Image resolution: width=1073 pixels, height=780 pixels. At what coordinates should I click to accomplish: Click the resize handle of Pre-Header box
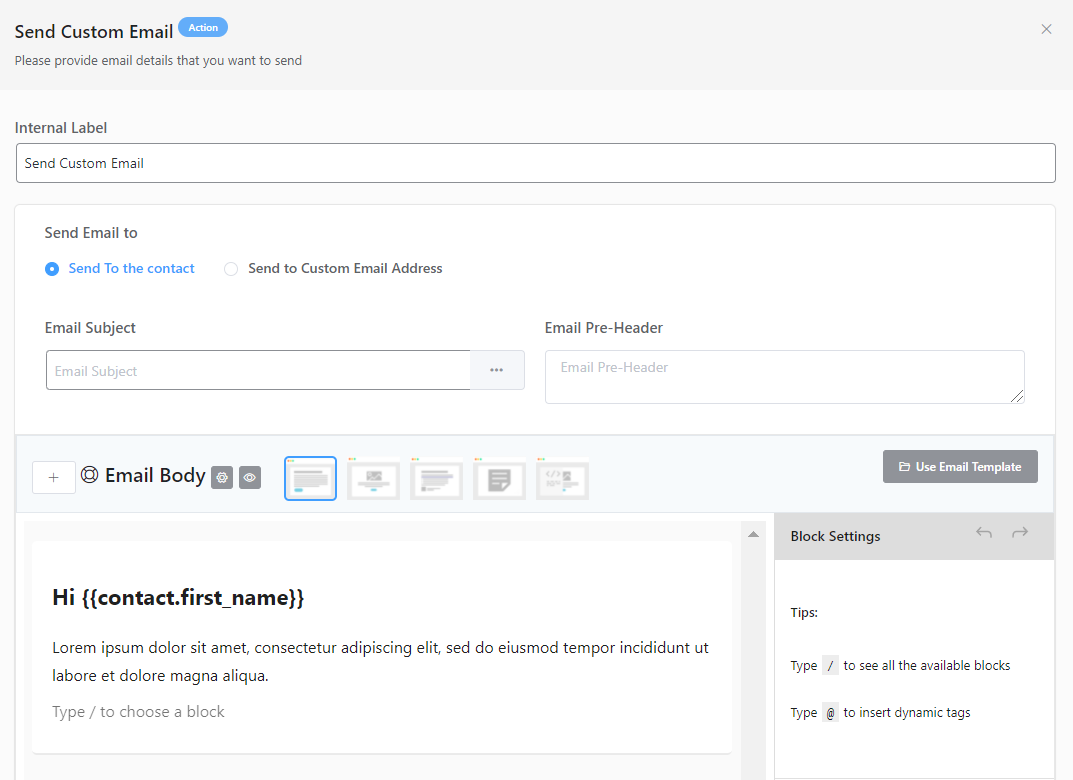1017,396
